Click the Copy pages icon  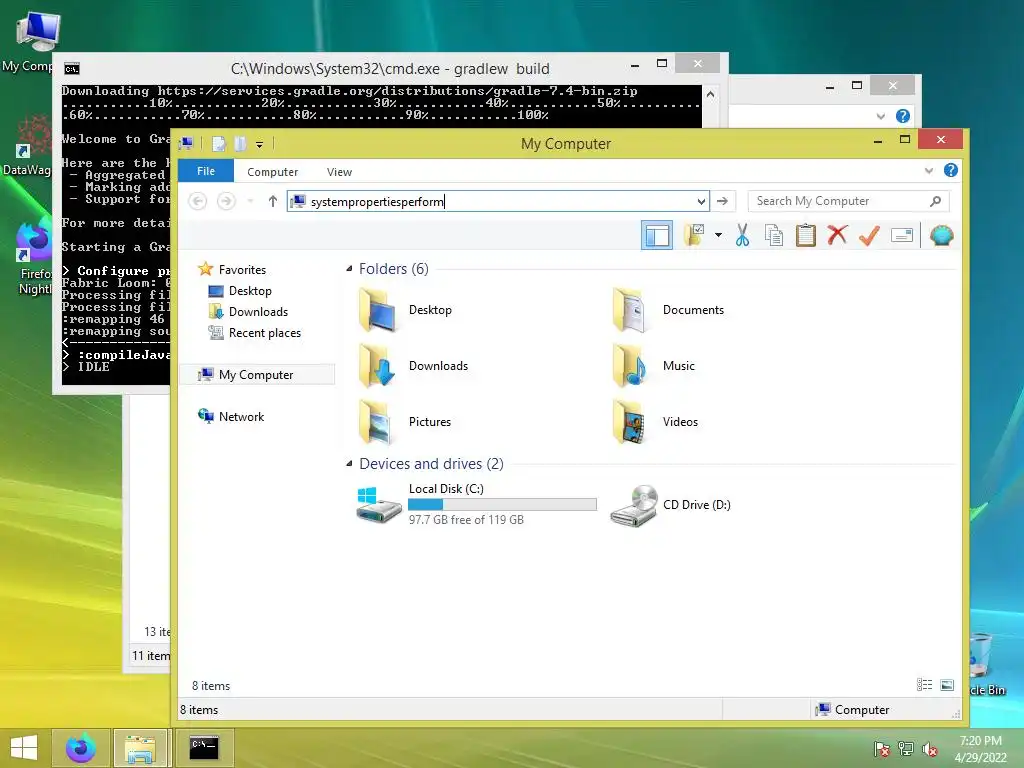pyautogui.click(x=774, y=235)
